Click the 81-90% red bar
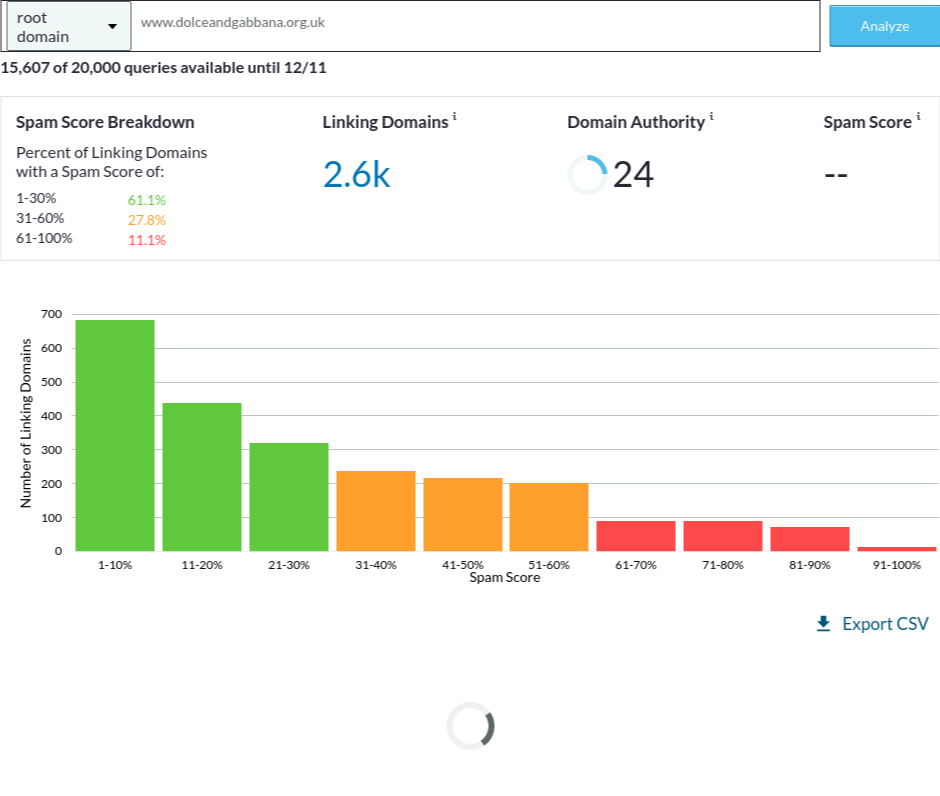The width and height of the screenshot is (940, 796). coord(810,539)
